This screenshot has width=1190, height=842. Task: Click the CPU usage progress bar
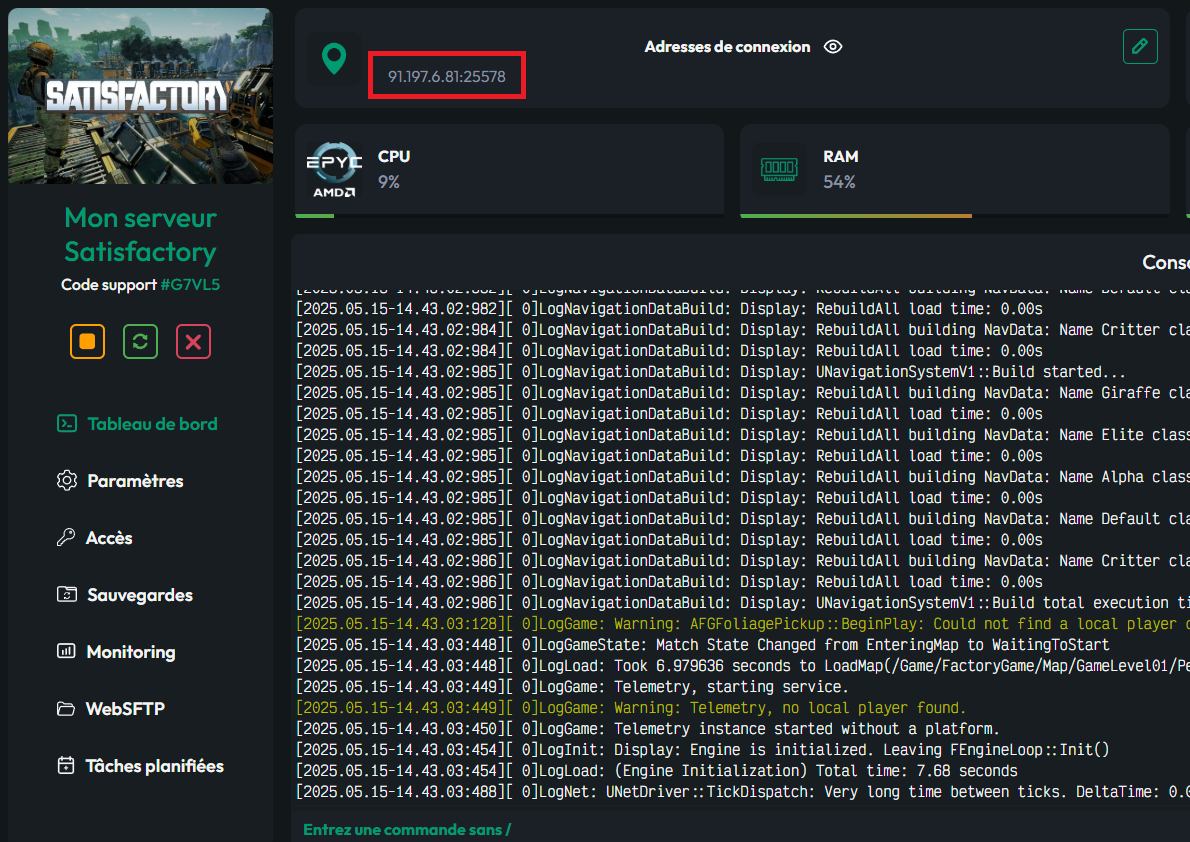coord(509,216)
